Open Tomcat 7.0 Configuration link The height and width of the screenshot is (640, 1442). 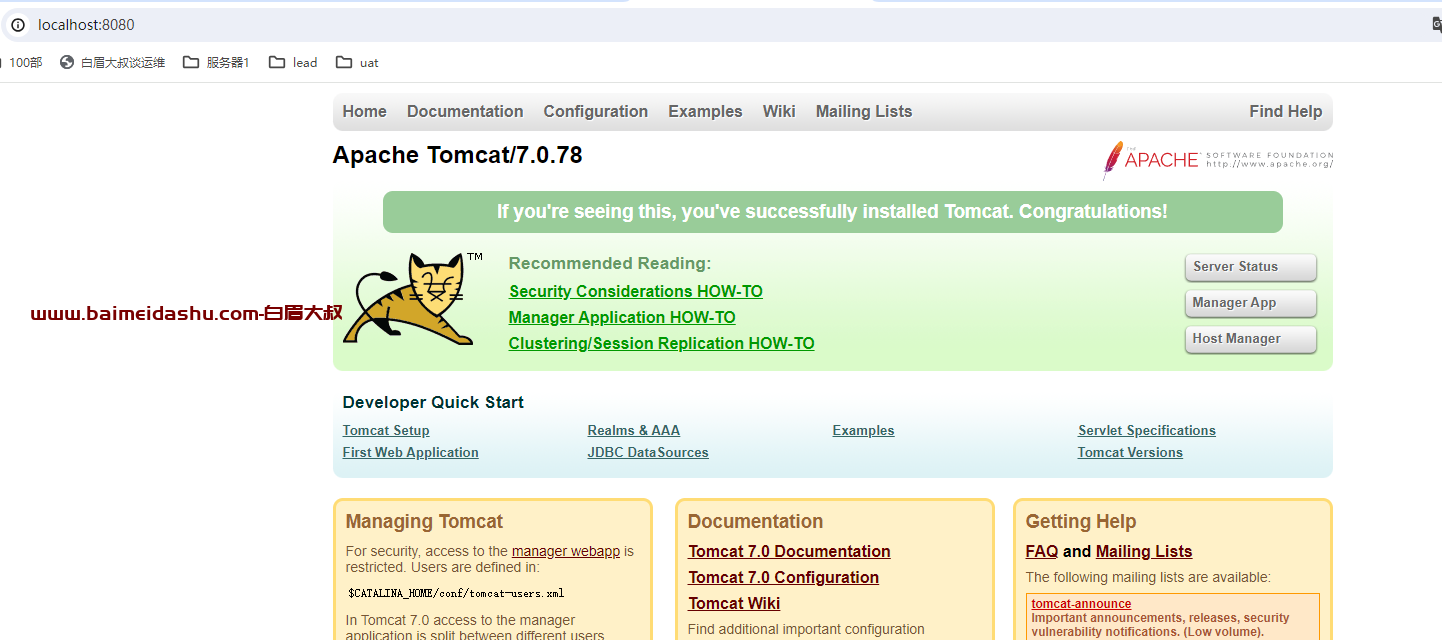click(783, 577)
